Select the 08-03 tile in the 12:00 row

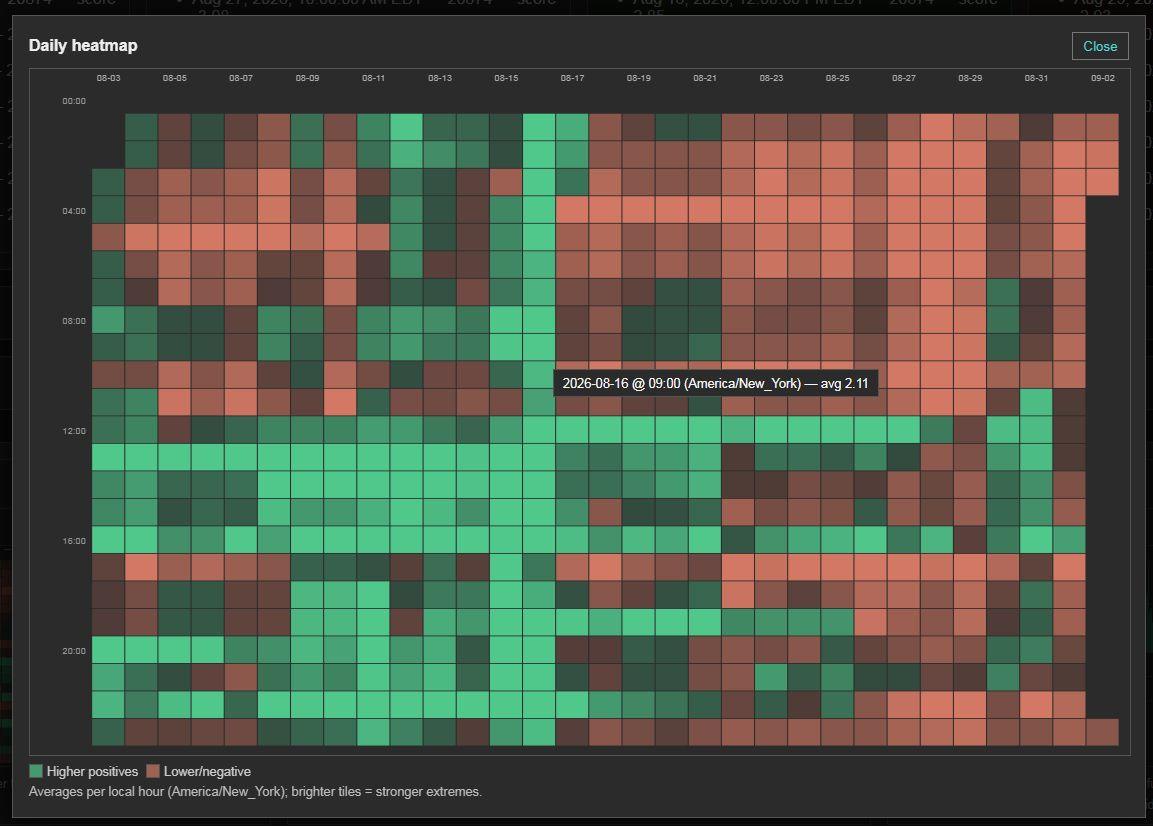click(108, 430)
